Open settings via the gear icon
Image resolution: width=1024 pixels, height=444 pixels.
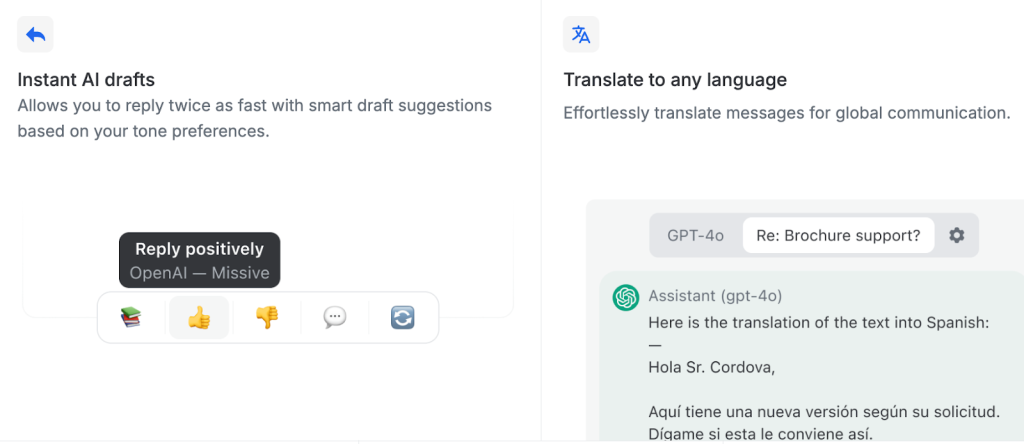957,236
